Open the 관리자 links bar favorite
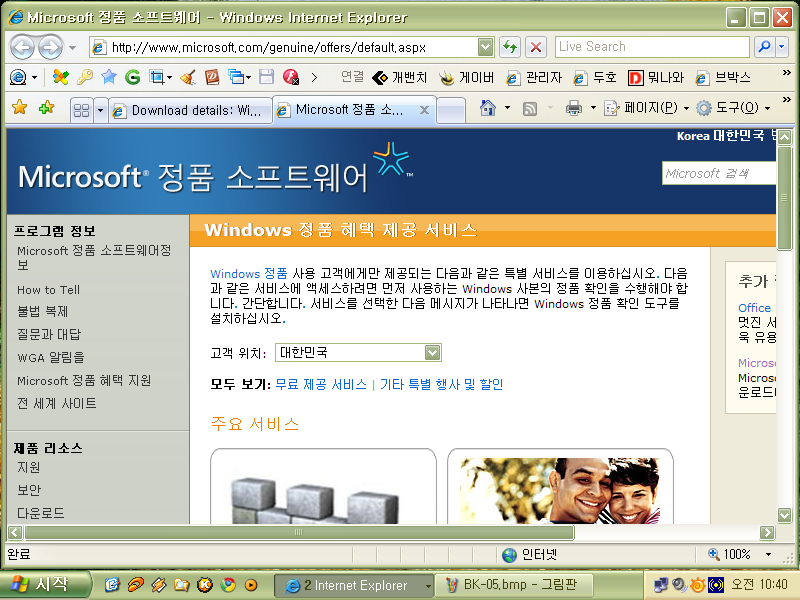The width and height of the screenshot is (800, 600). click(534, 78)
